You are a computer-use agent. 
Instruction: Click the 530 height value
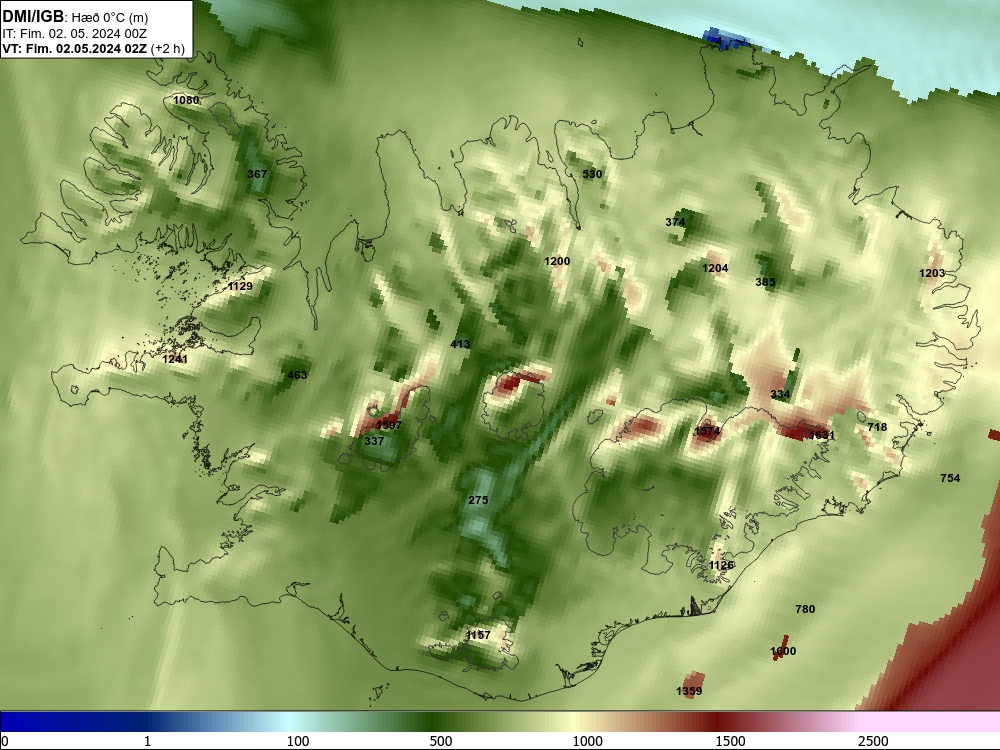point(592,174)
